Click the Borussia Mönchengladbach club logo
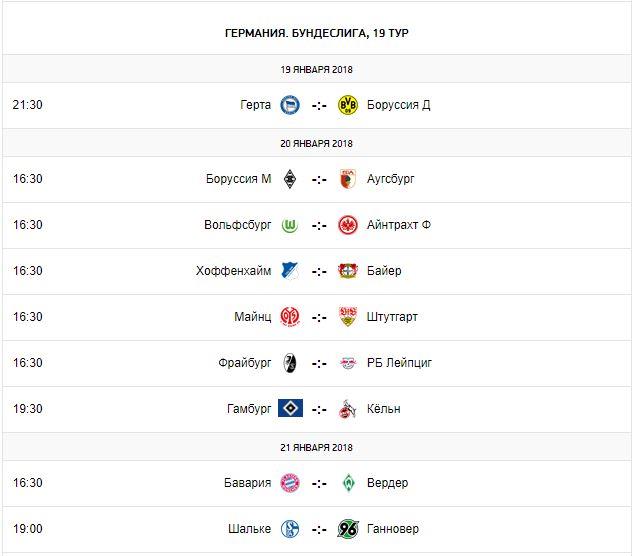The height and width of the screenshot is (556, 635). click(x=290, y=179)
